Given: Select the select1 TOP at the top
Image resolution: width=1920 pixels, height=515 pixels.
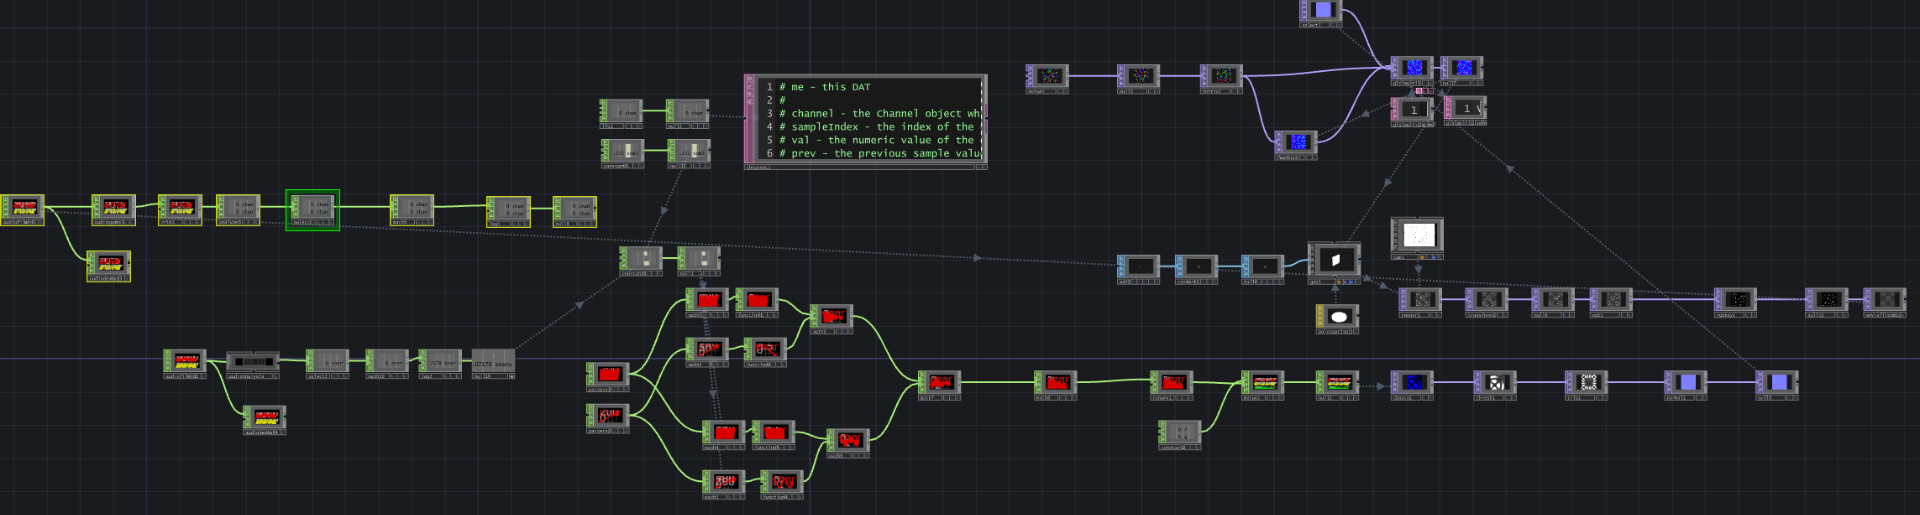Looking at the screenshot, I should tap(1321, 13).
